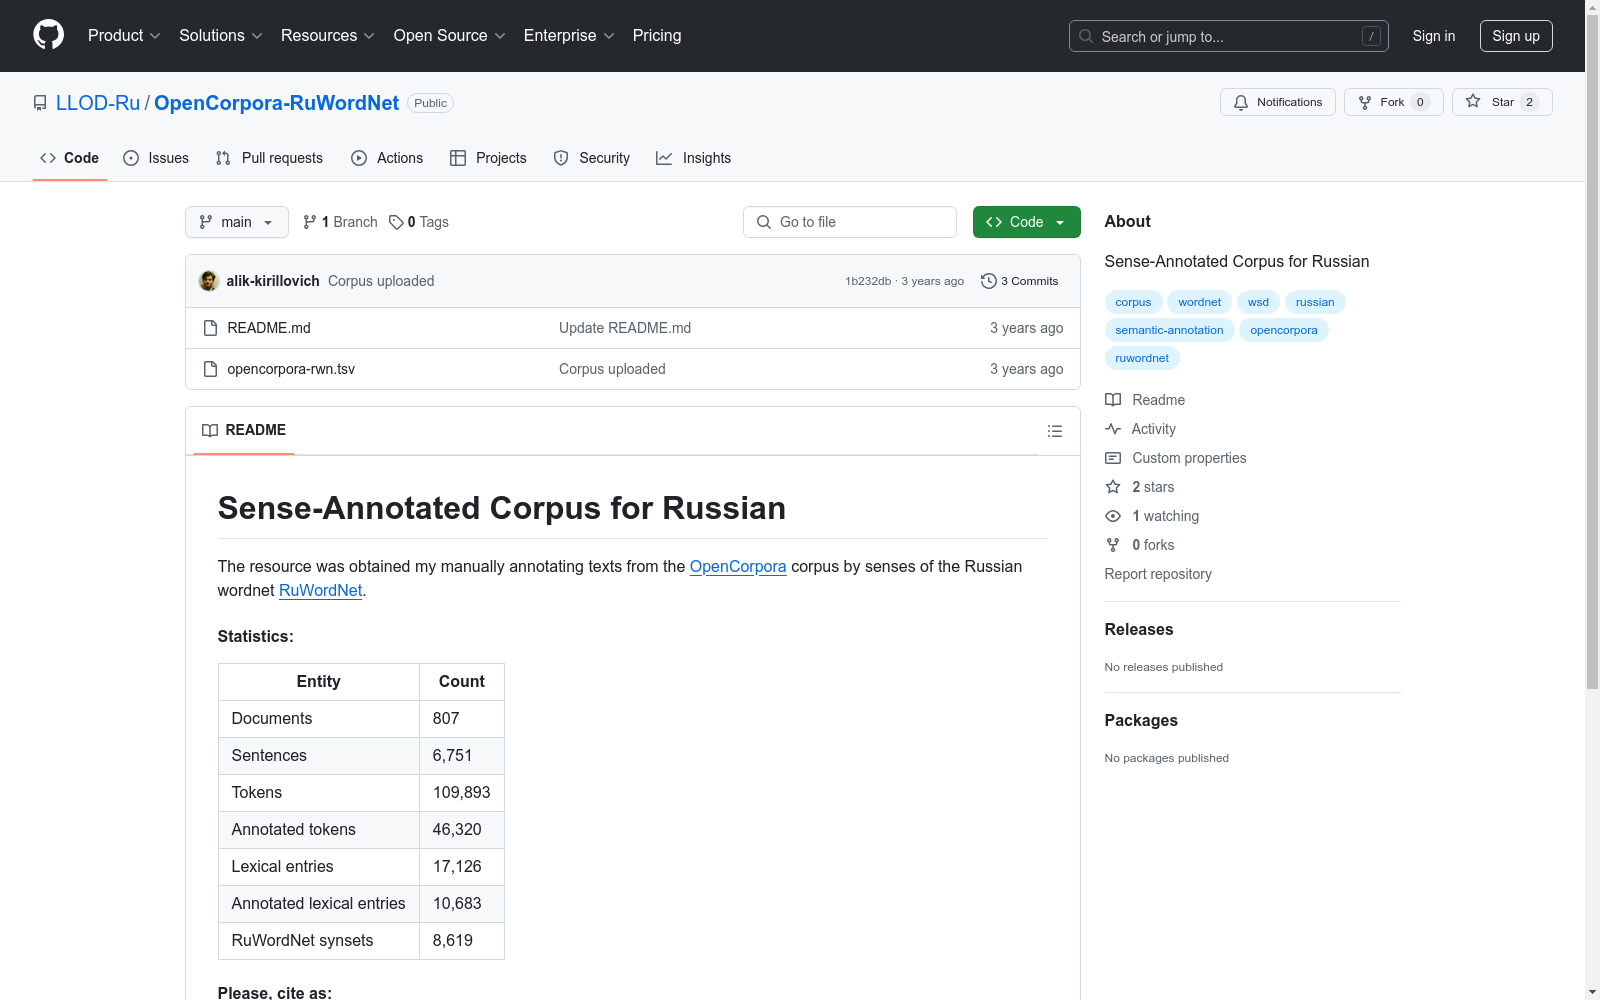The width and height of the screenshot is (1600, 1000).
Task: Click the OpenCorpora link in README text
Action: click(738, 566)
